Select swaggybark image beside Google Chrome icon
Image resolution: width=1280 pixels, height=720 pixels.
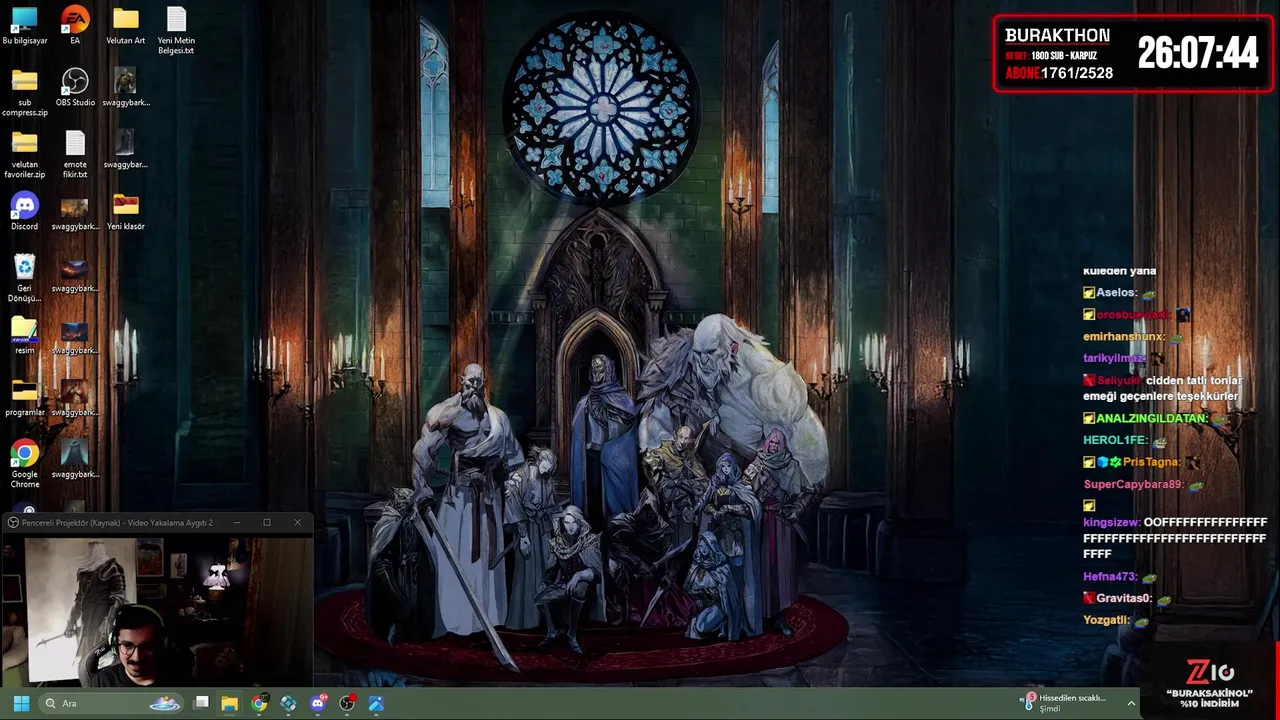75,460
